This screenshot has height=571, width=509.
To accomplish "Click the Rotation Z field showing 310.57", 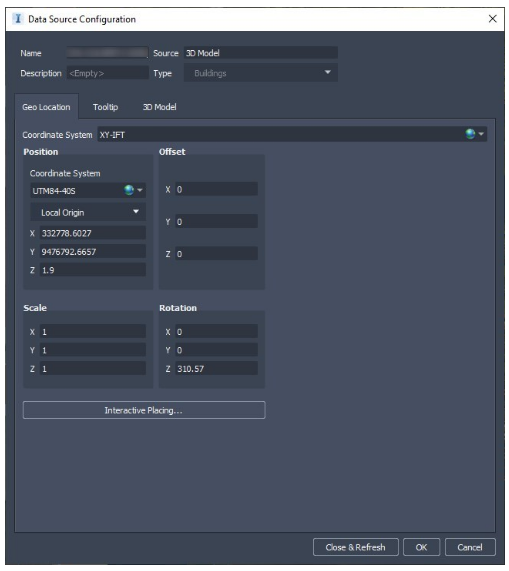I will 216,369.
